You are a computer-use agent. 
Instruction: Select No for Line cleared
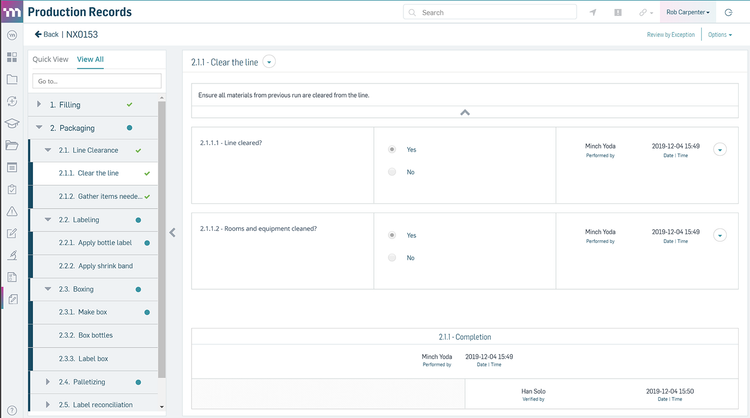pyautogui.click(x=391, y=172)
